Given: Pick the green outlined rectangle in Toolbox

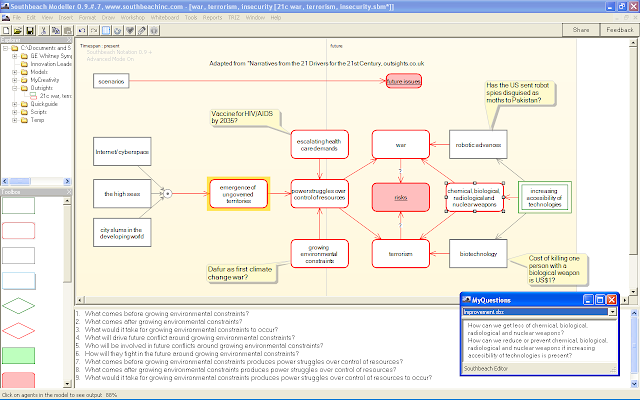Looking at the screenshot, I should (x=18, y=205).
